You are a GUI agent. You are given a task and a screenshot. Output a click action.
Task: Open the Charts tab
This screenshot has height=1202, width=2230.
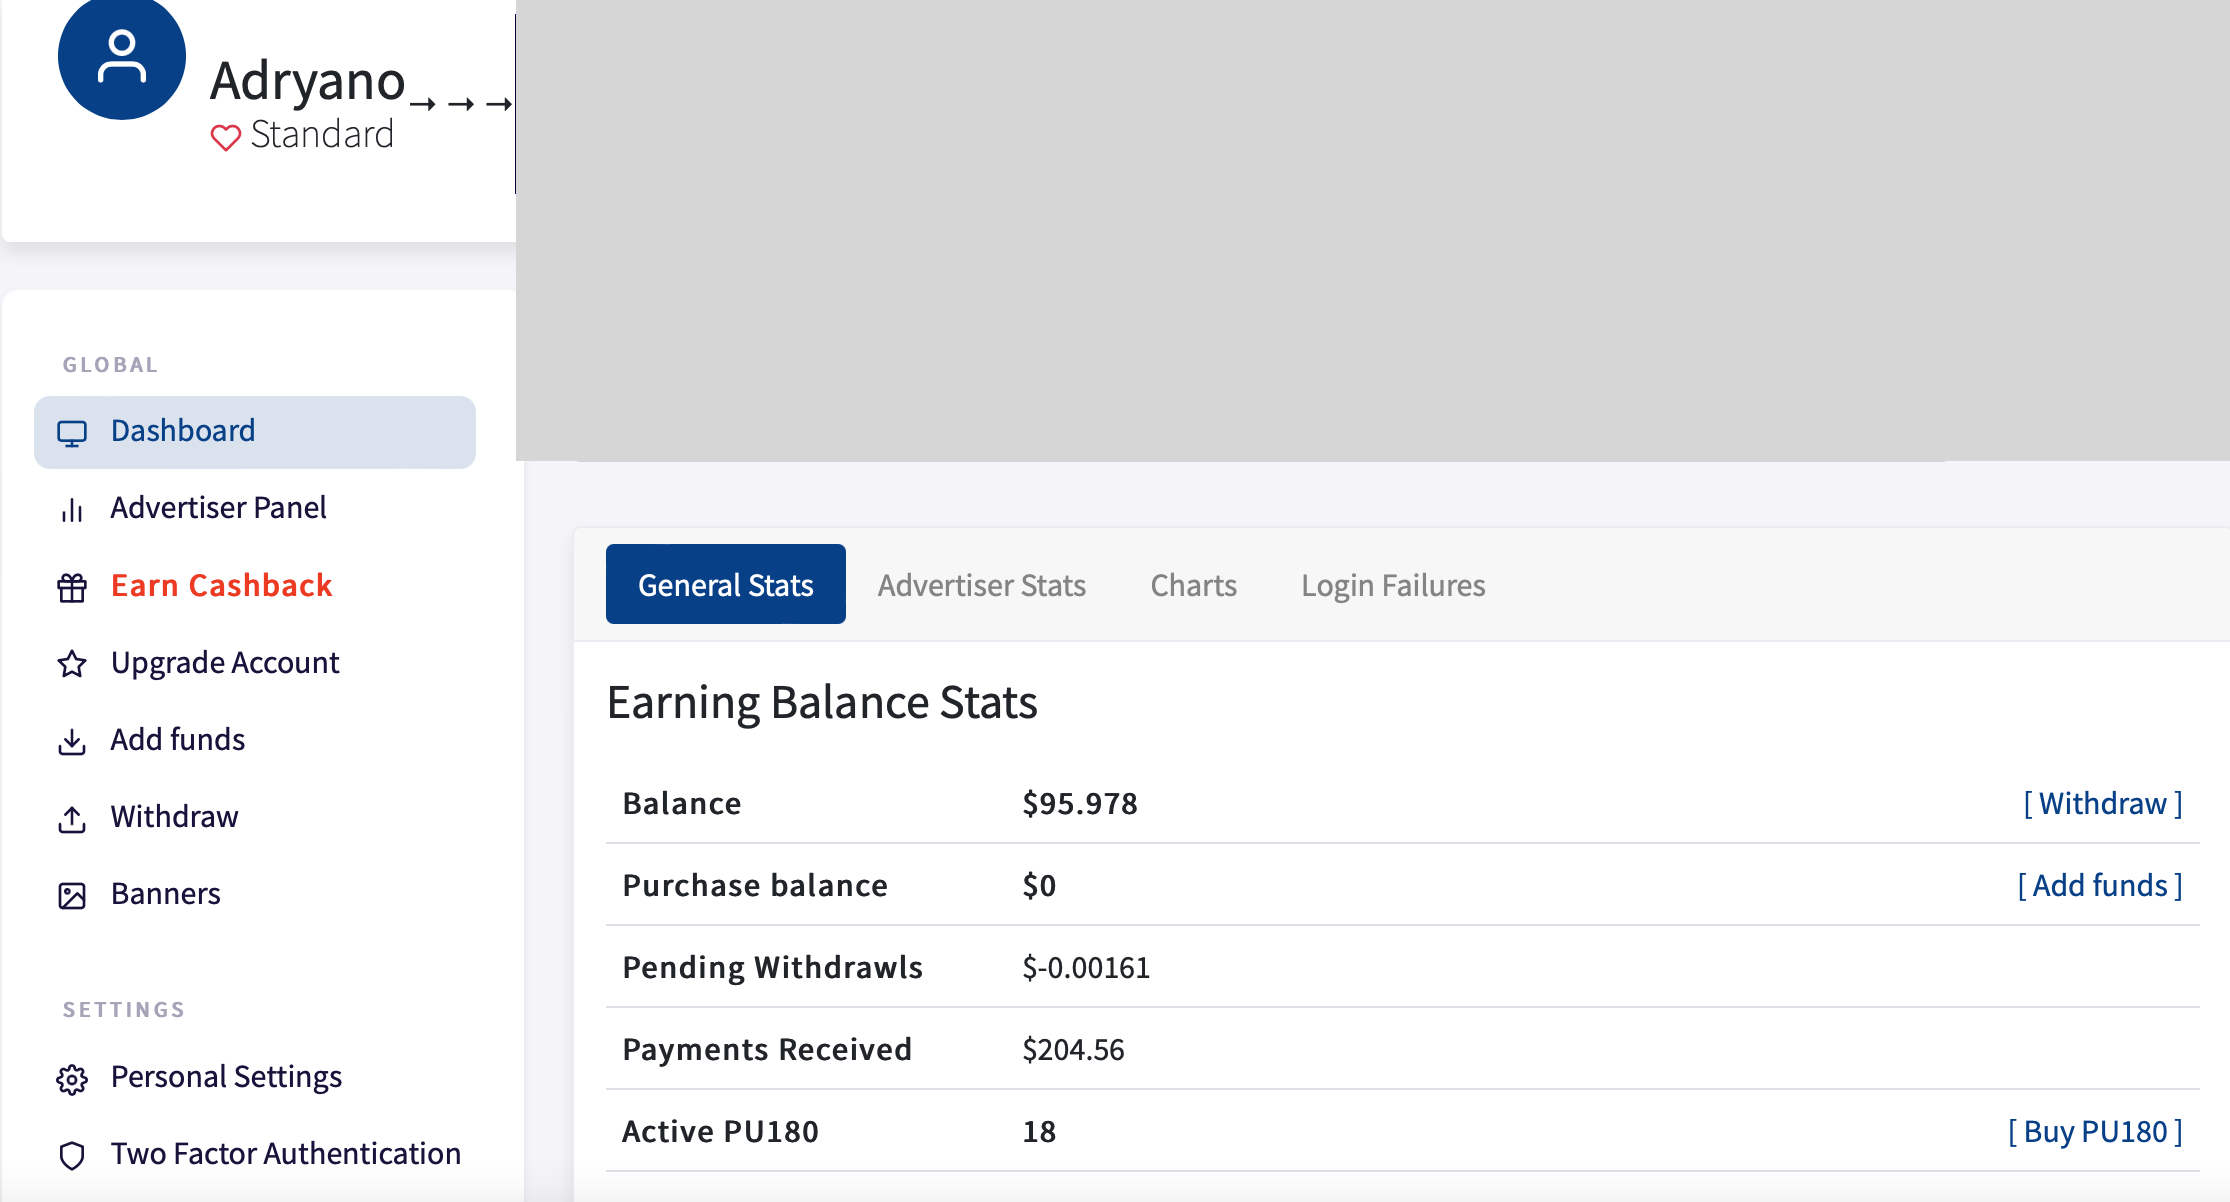[1193, 585]
